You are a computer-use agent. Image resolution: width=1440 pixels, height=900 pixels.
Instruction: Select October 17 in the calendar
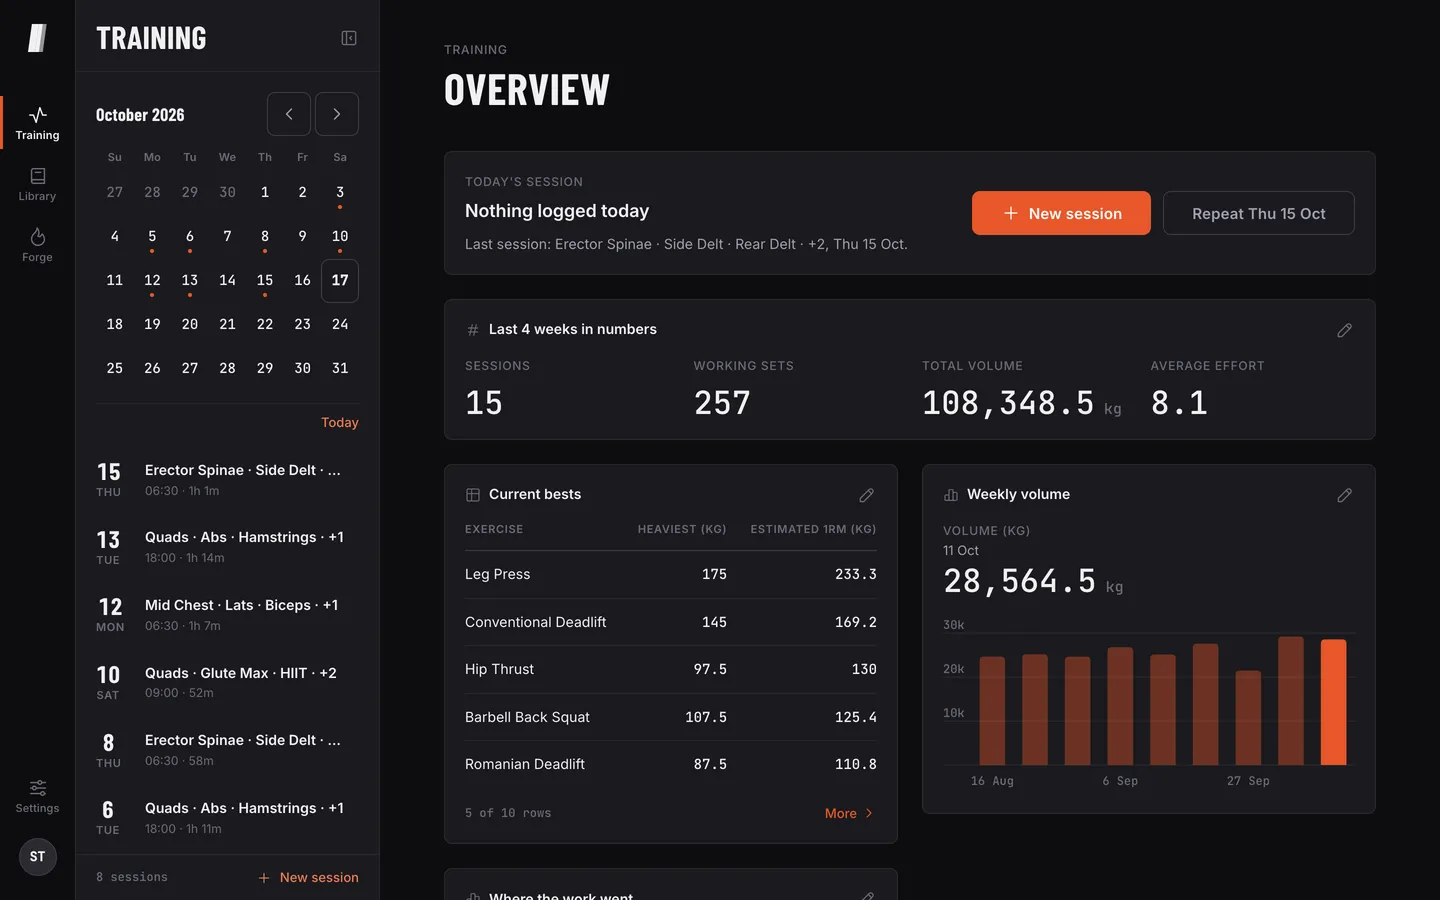(340, 281)
